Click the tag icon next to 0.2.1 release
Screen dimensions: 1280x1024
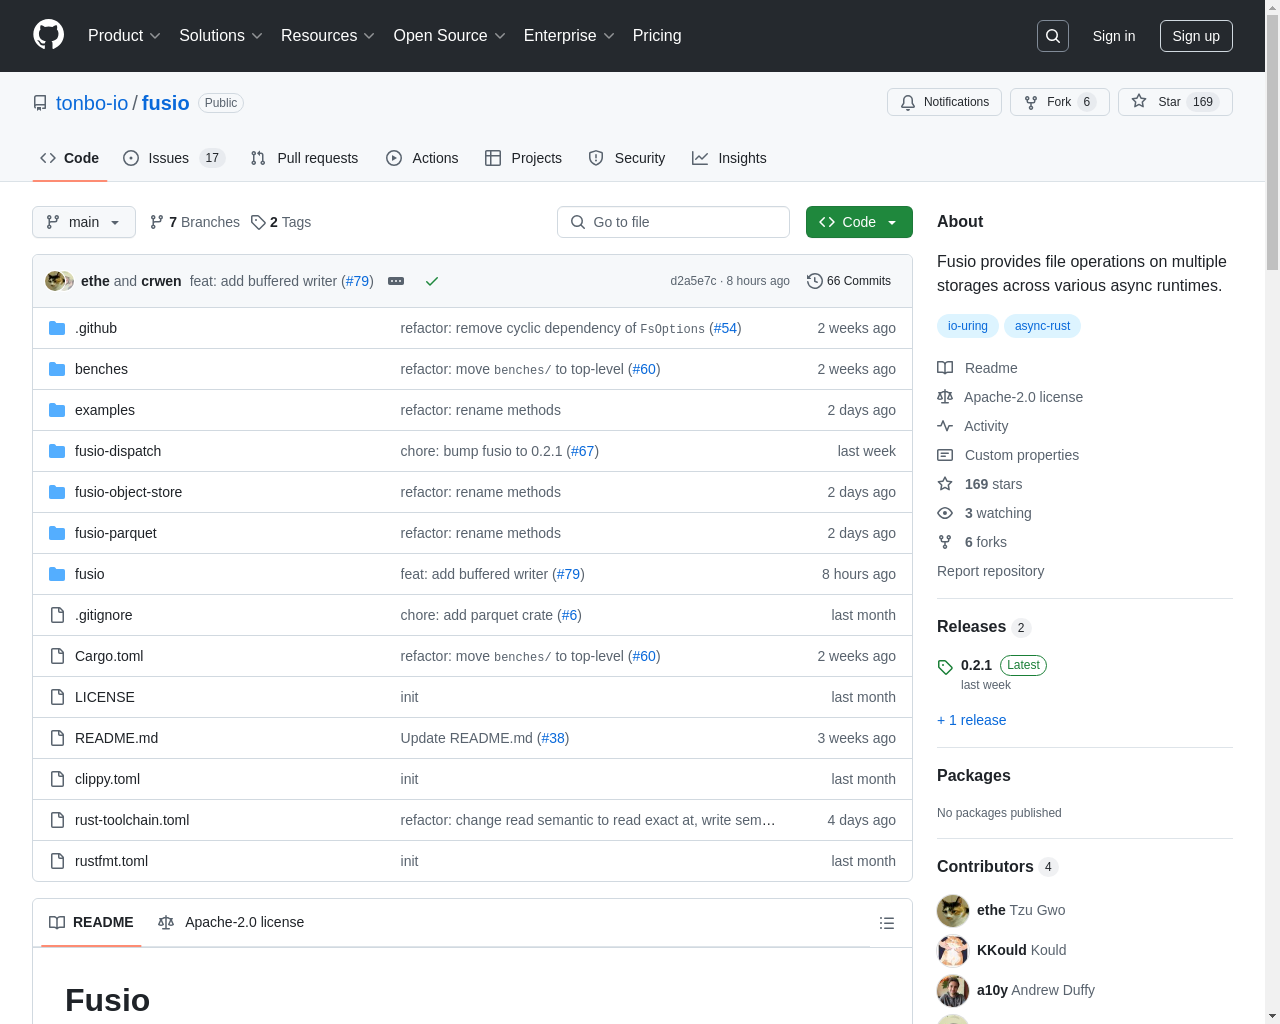click(945, 667)
